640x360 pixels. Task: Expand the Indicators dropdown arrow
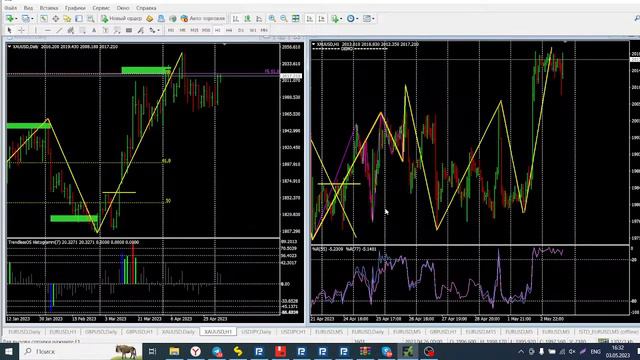tap(341, 19)
